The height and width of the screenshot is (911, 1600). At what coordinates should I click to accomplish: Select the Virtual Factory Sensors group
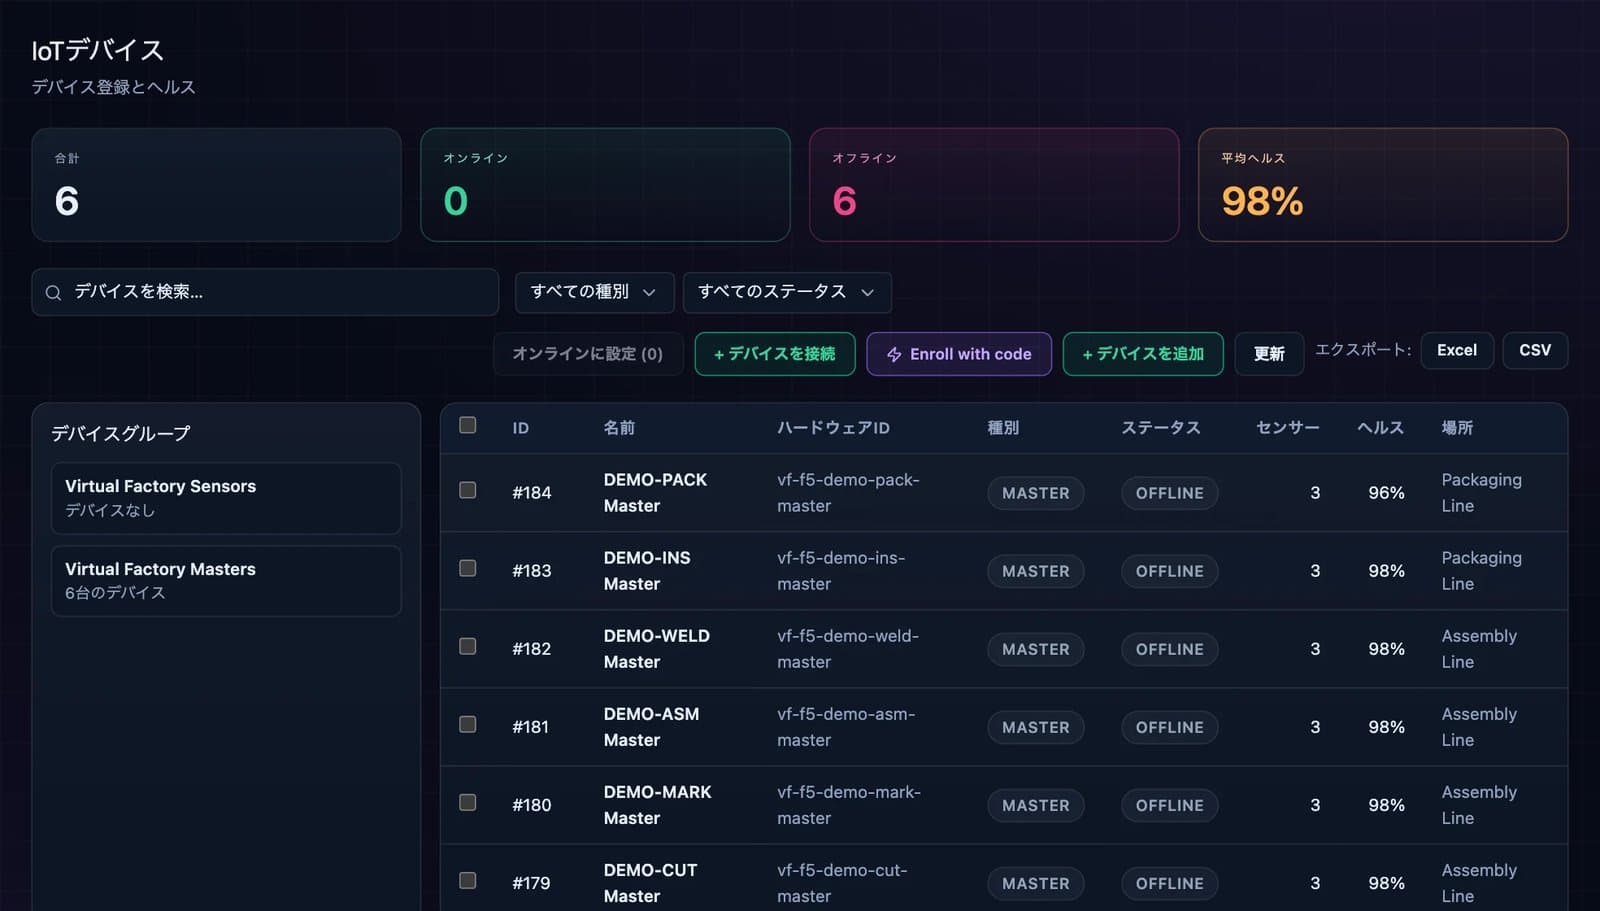[x=226, y=498]
